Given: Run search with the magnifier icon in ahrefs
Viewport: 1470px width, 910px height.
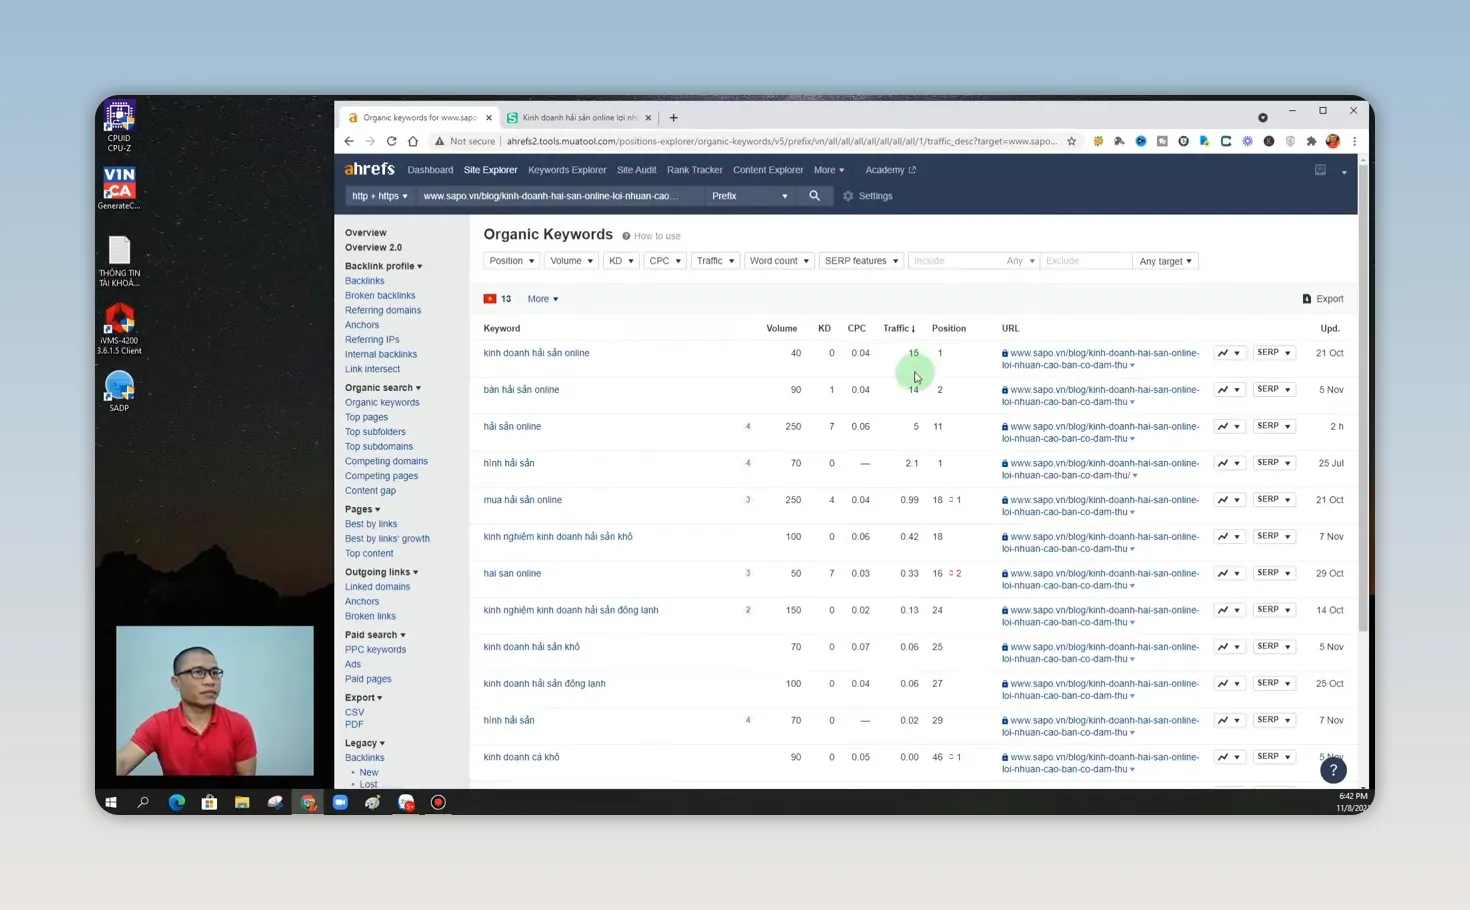Looking at the screenshot, I should pos(814,196).
